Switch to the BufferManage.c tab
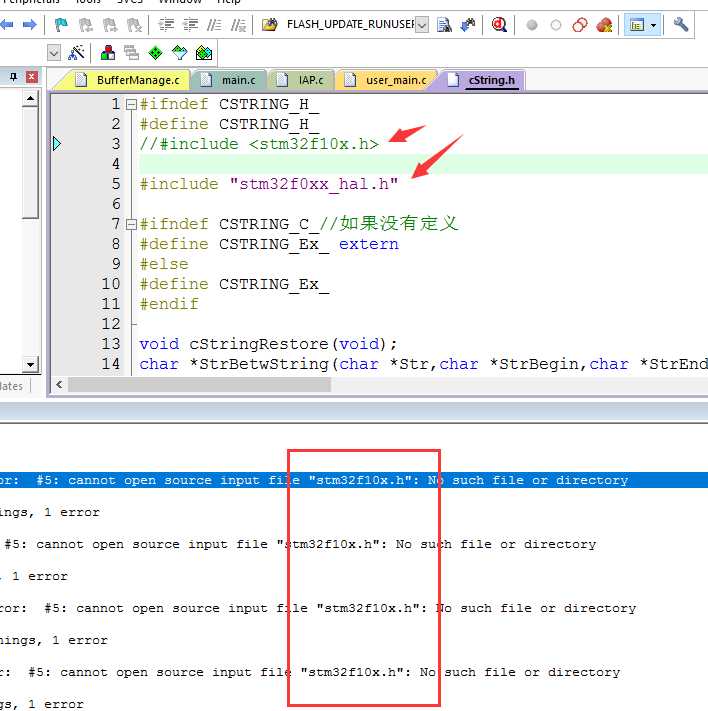 coord(129,80)
